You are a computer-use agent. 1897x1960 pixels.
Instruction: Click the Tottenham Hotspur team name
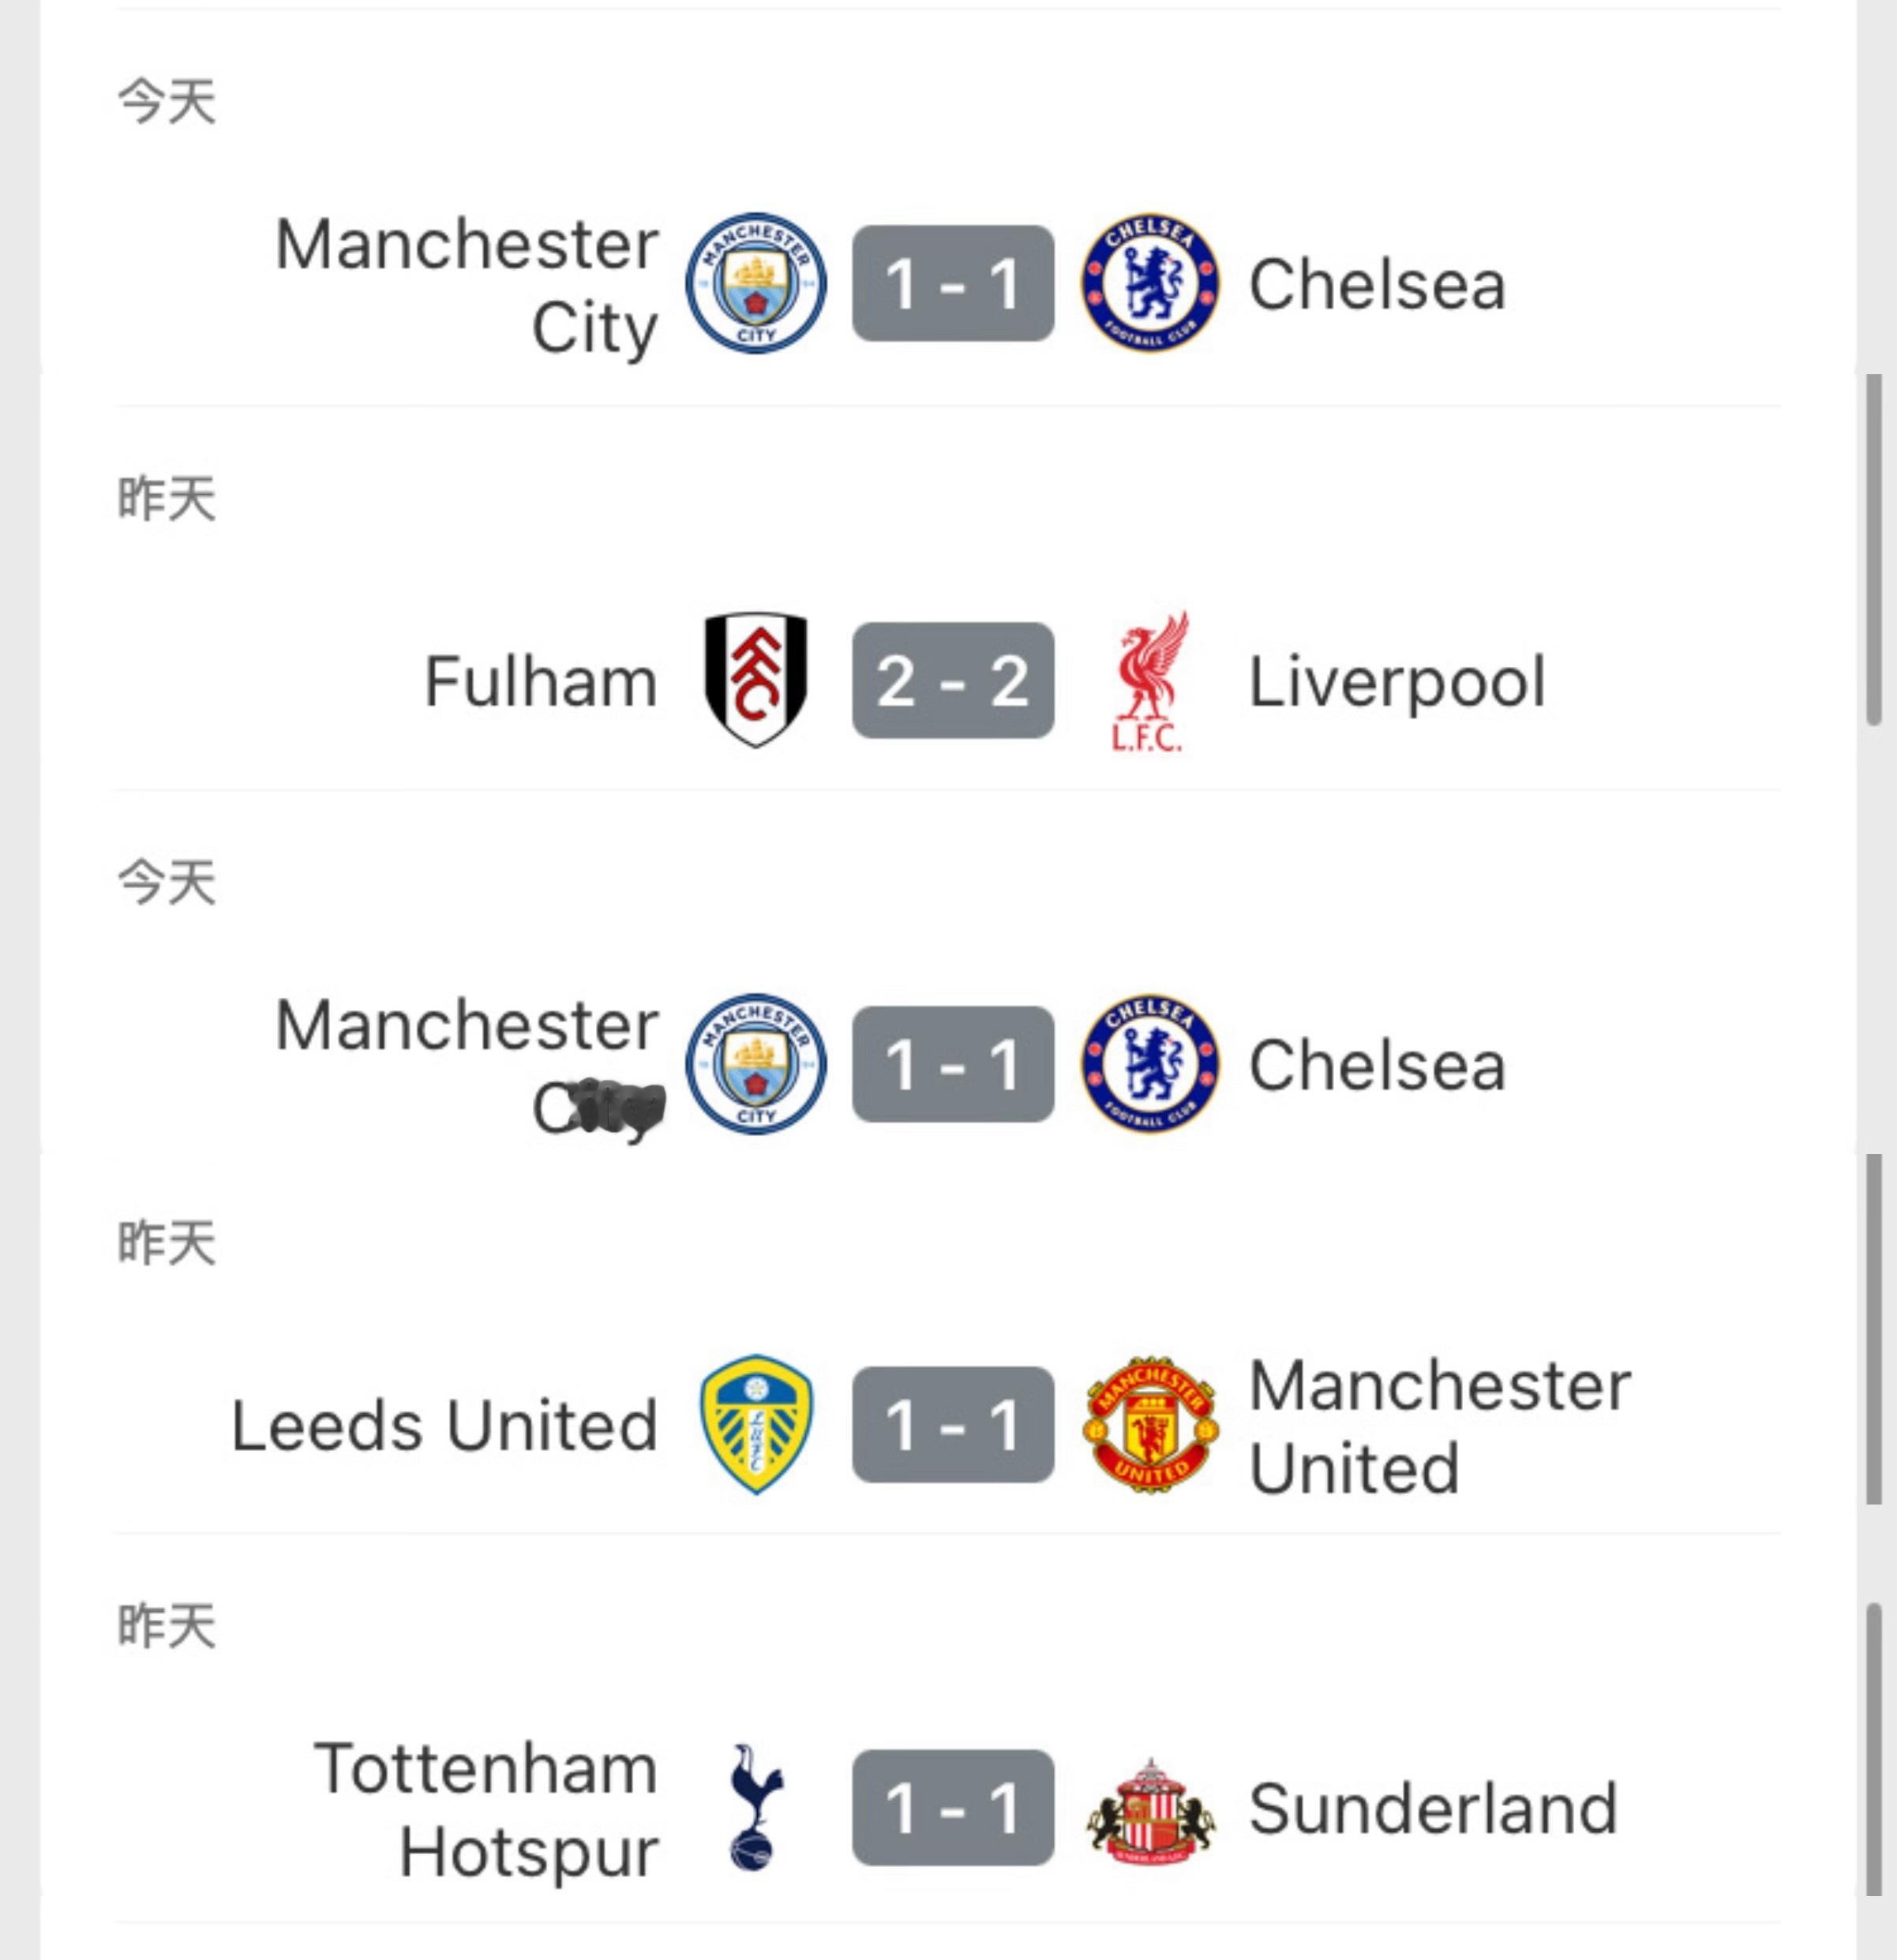click(x=486, y=1810)
